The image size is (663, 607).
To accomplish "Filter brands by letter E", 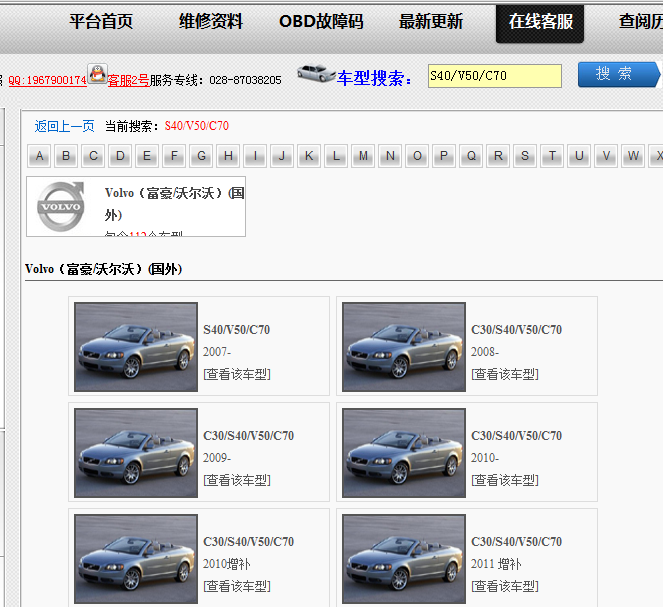I will [147, 156].
